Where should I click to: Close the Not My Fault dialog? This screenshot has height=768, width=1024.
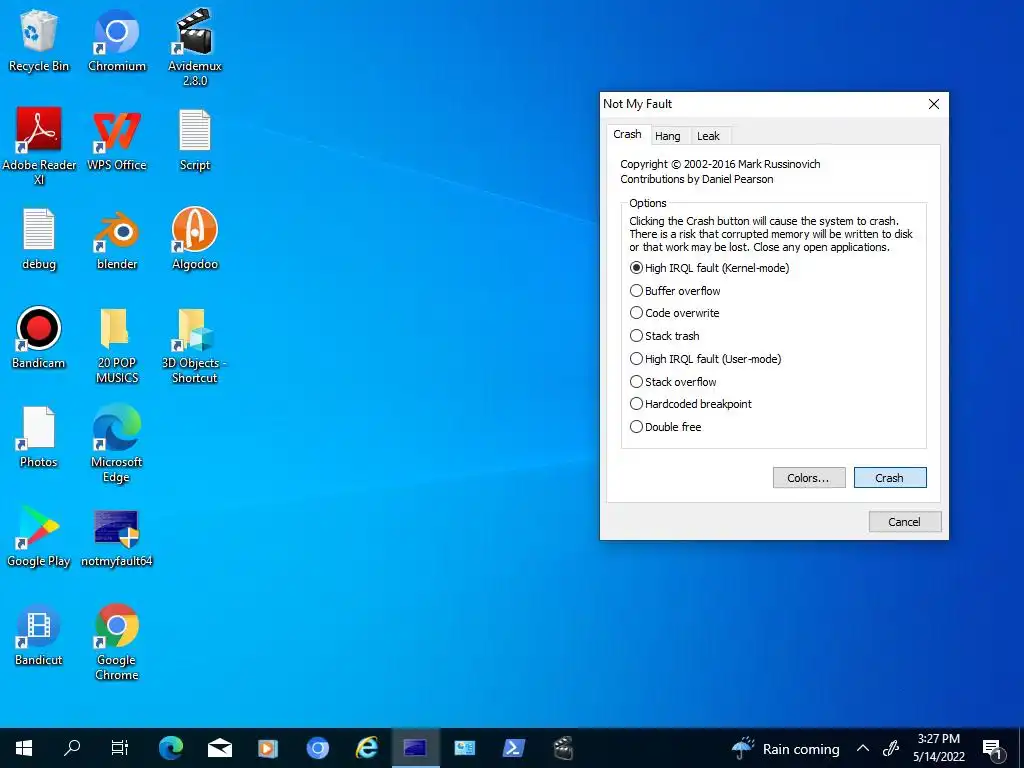(934, 104)
